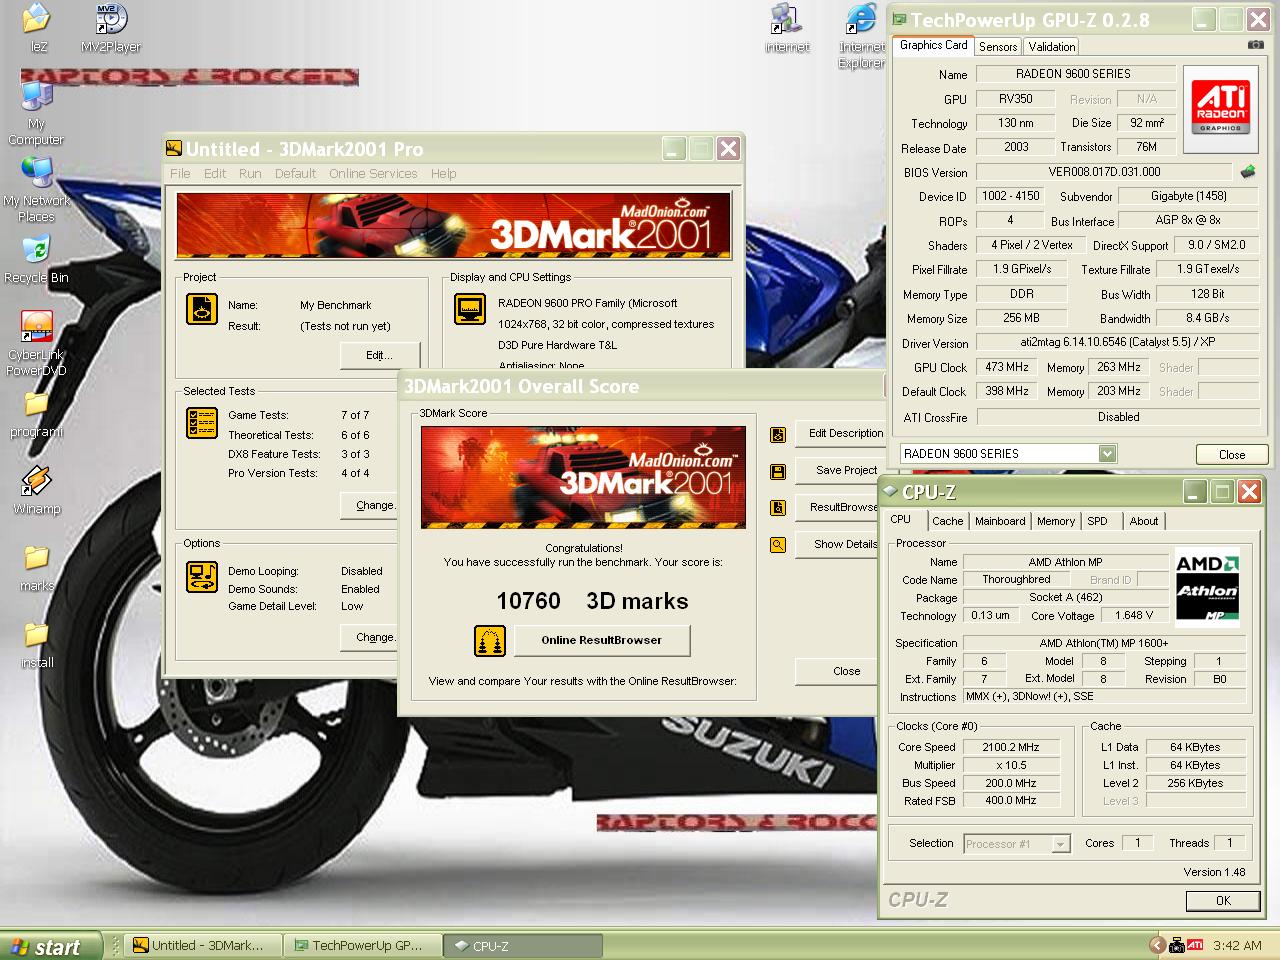This screenshot has height=960, width=1280.
Task: Open the Run menu in 3DMark2001
Action: coord(250,173)
